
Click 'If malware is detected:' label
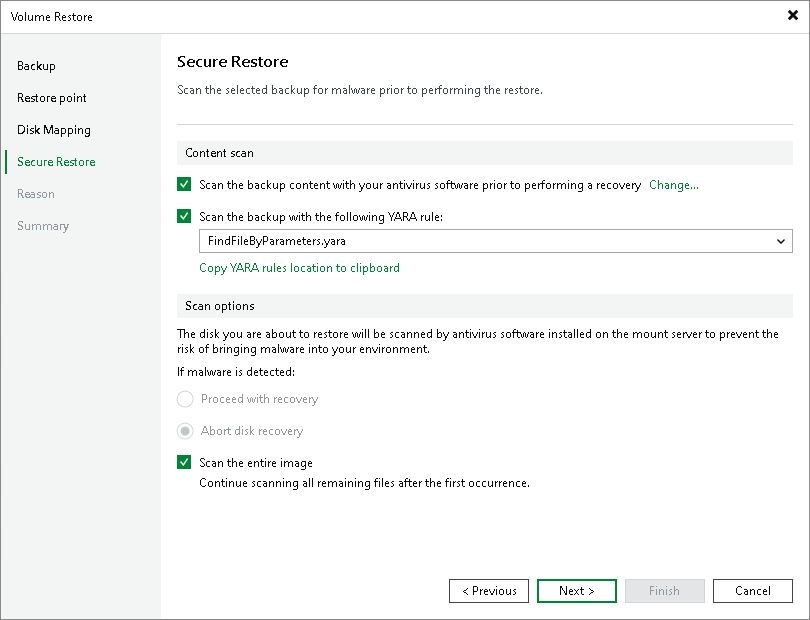coord(236,372)
